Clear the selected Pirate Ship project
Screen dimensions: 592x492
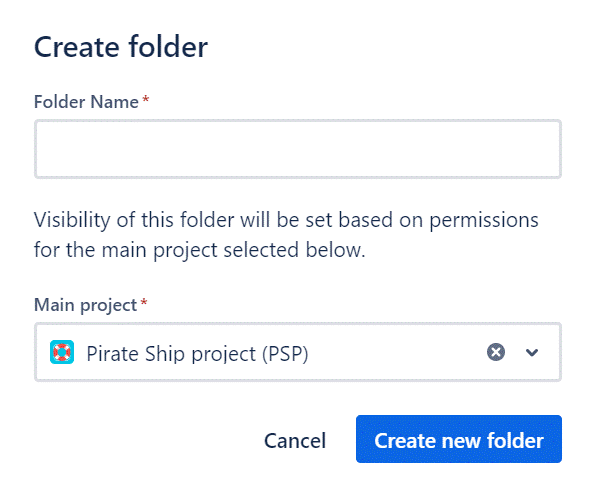click(496, 352)
